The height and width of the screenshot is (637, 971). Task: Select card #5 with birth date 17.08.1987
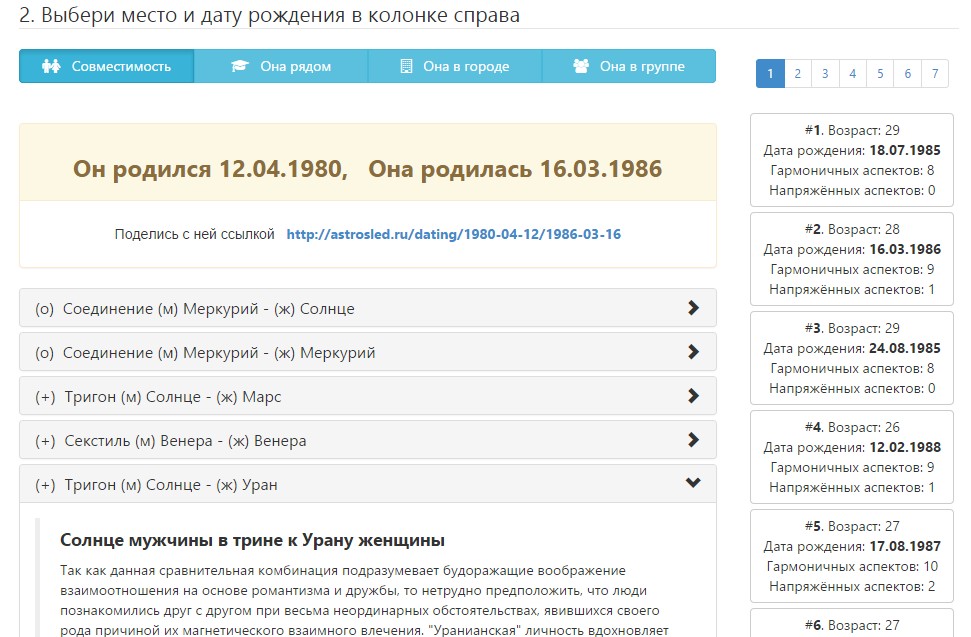851,556
